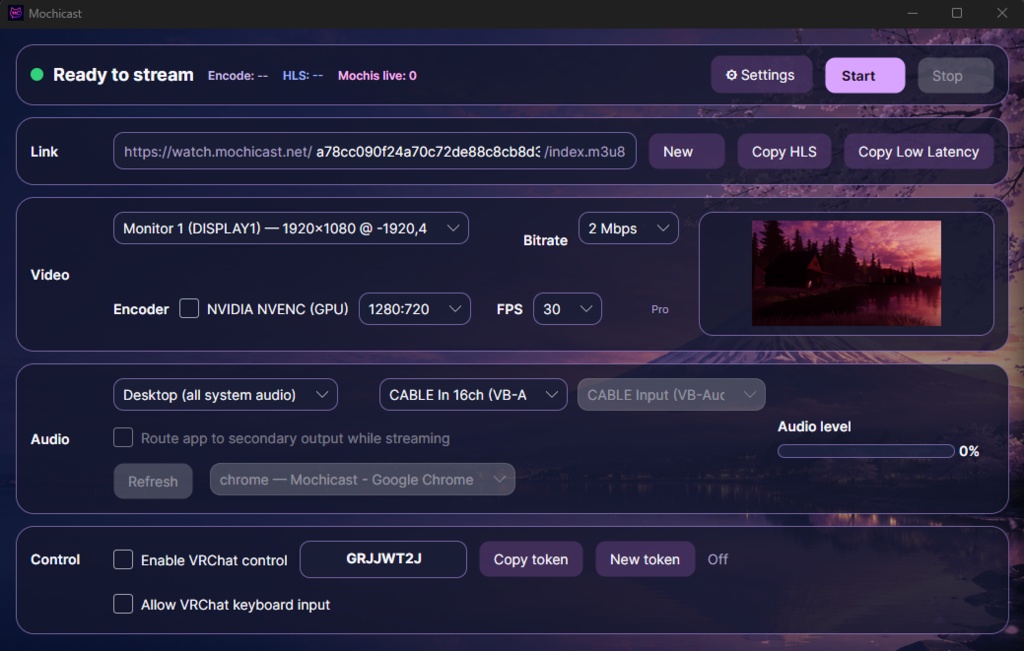The image size is (1024, 651).
Task: Copy the Low Latency link
Action: (918, 151)
